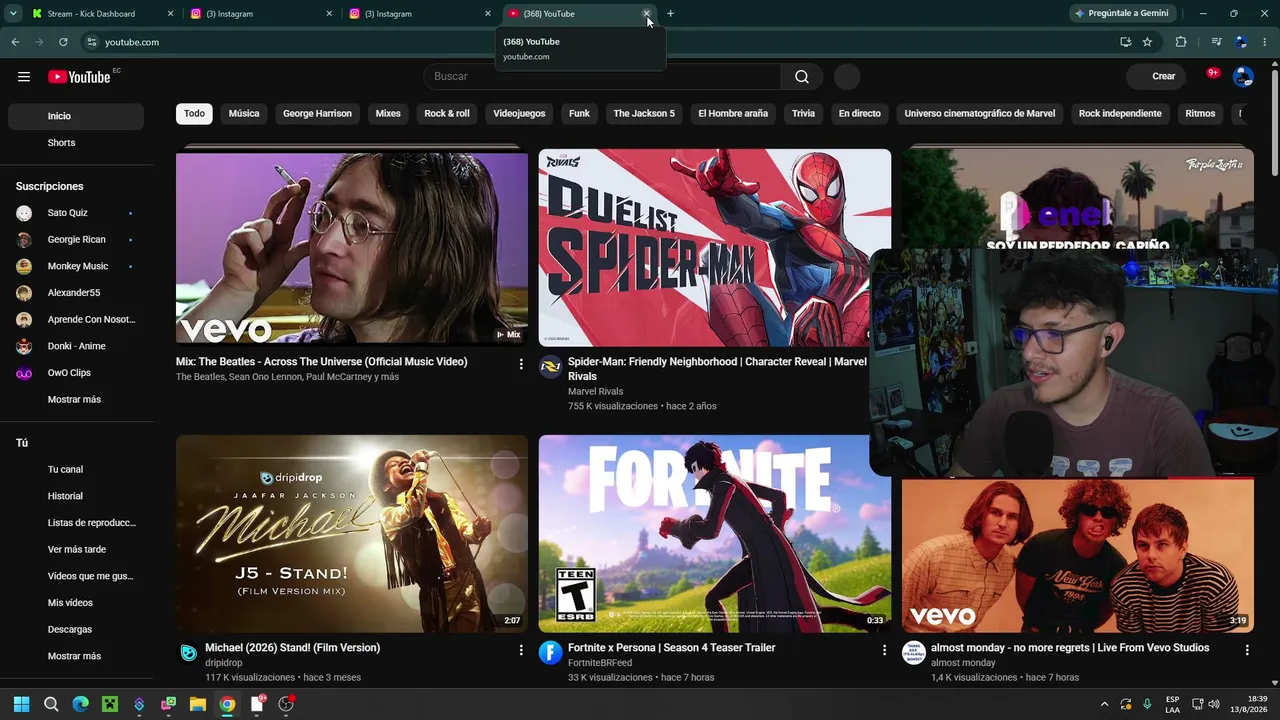1280x720 pixels.
Task: Open the Chrome three-dot menu
Action: (x=1265, y=42)
